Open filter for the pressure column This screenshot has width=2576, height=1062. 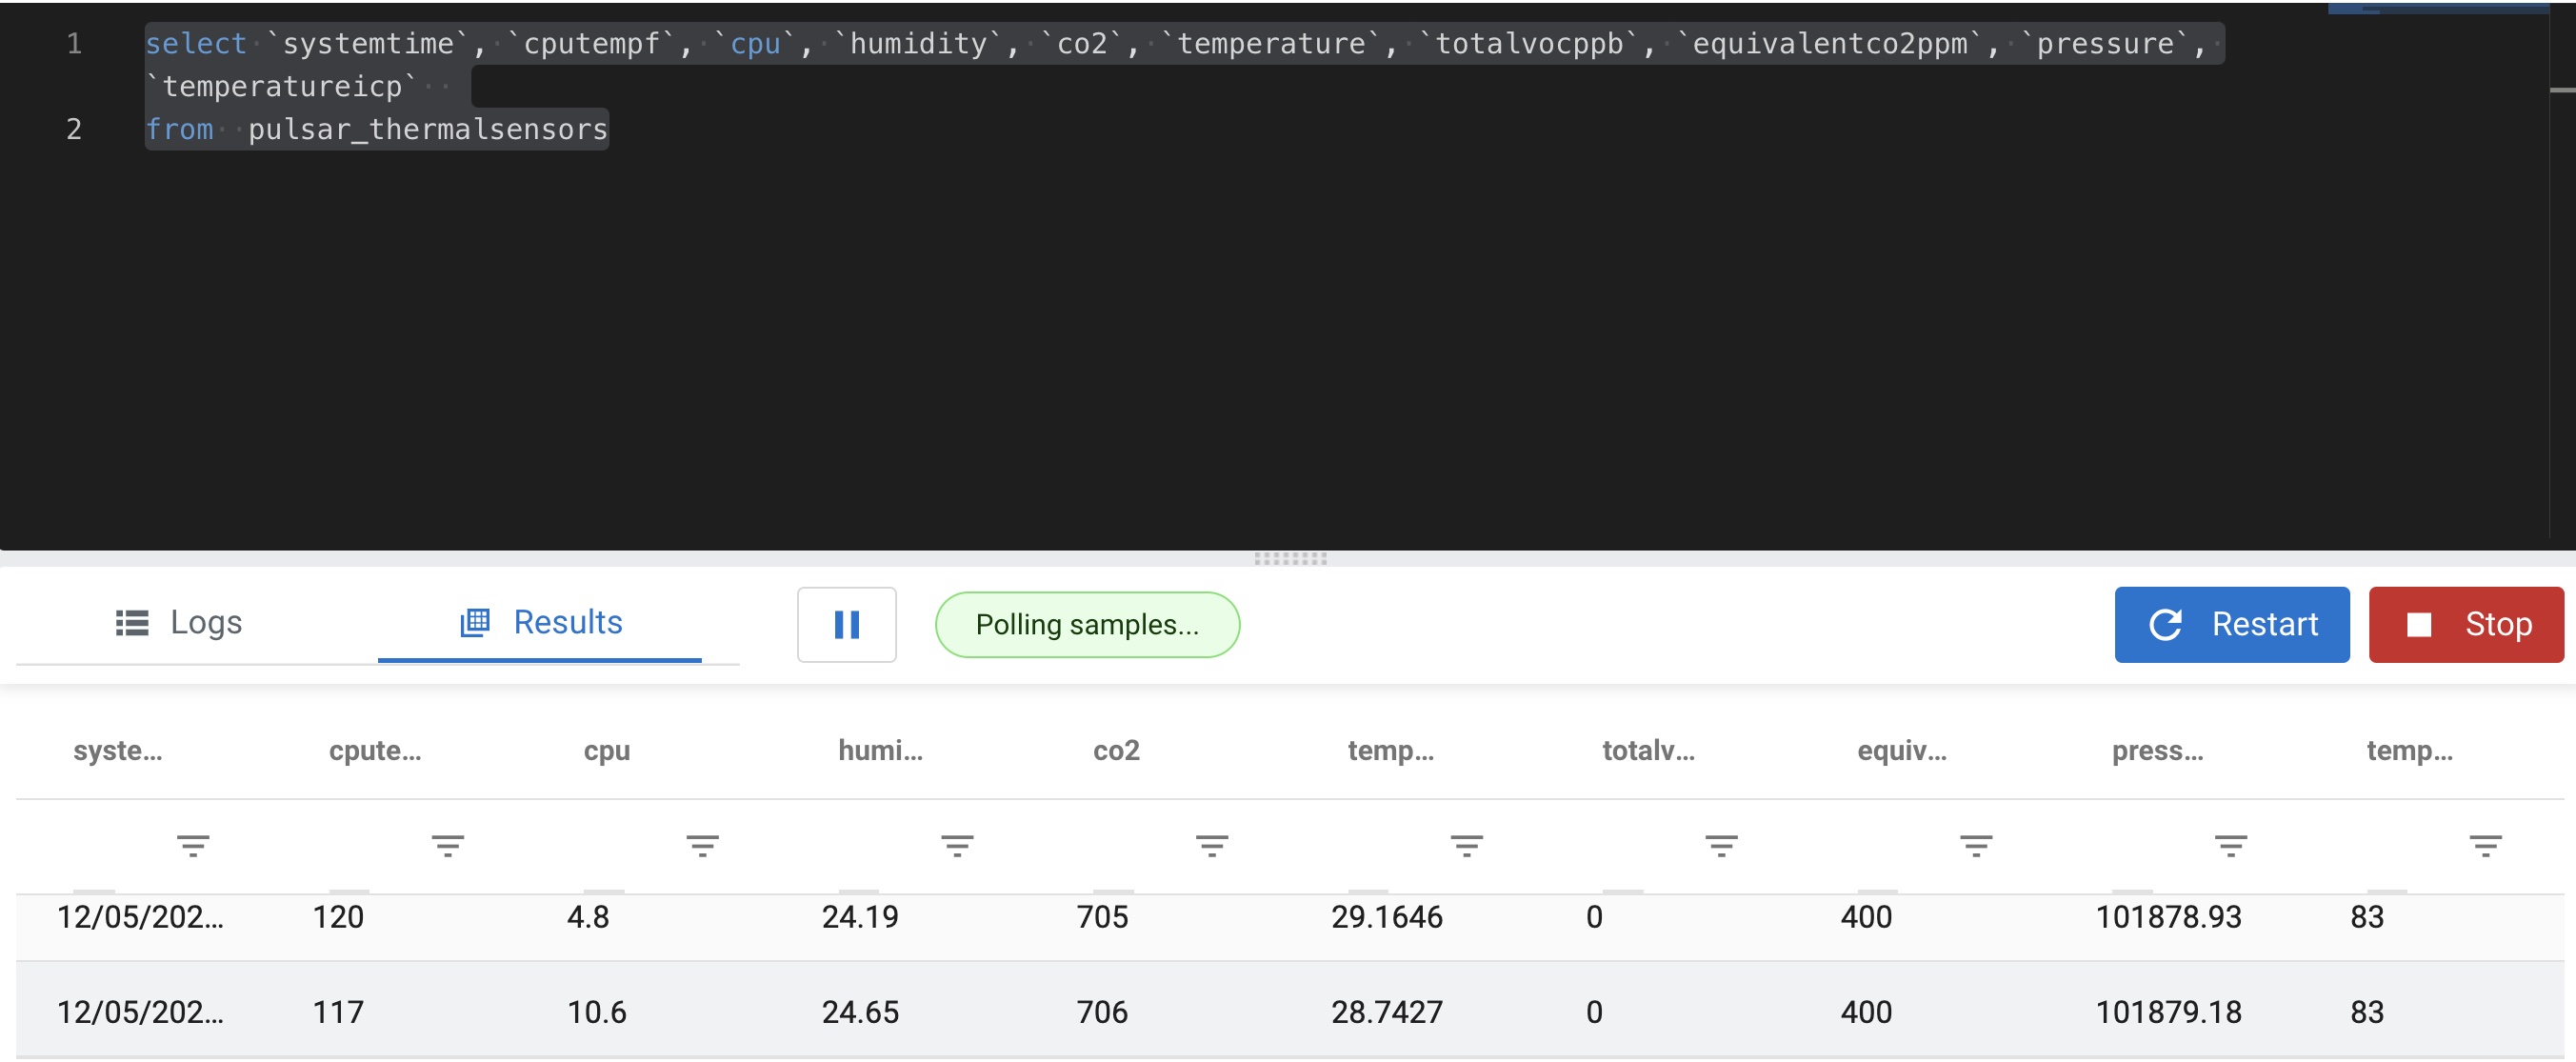pos(2230,846)
